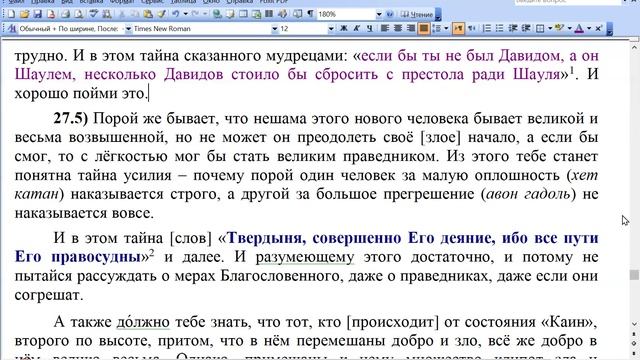The width and height of the screenshot is (640, 360).
Task: Cut the selection with the scissors icon
Action: tap(122, 14)
